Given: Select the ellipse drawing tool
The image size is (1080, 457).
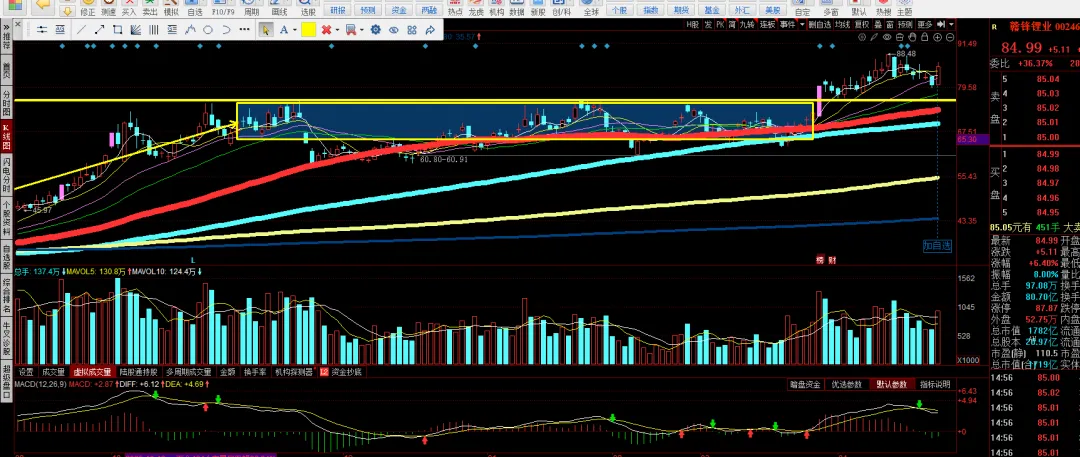Looking at the screenshot, I should (x=207, y=30).
